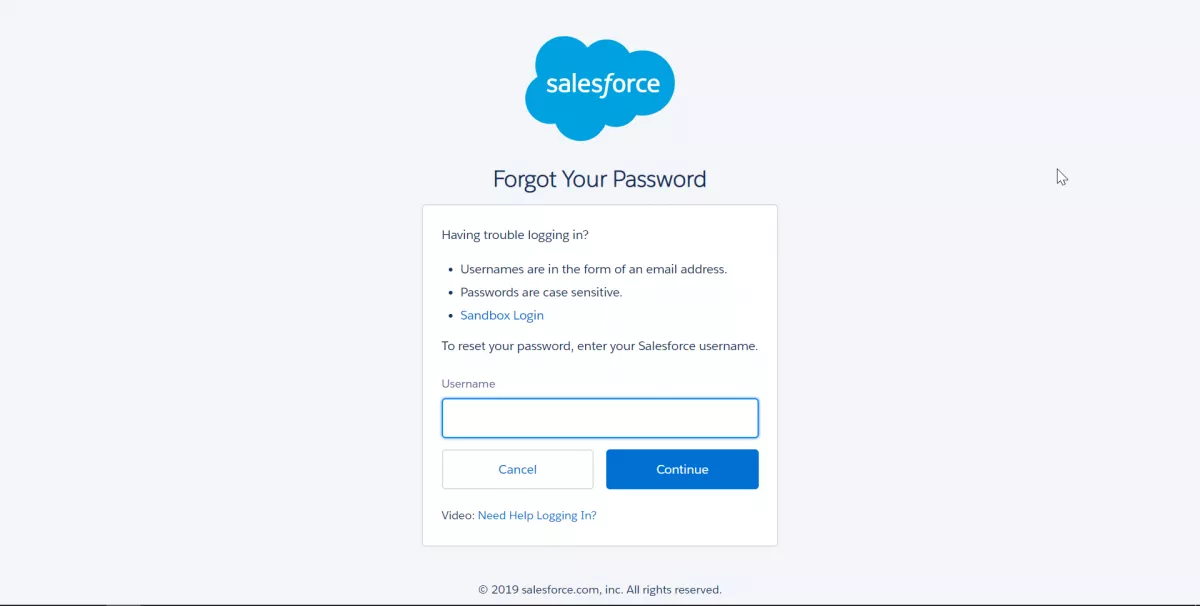Select the 'Passwords are case sensitive' line

tap(541, 292)
